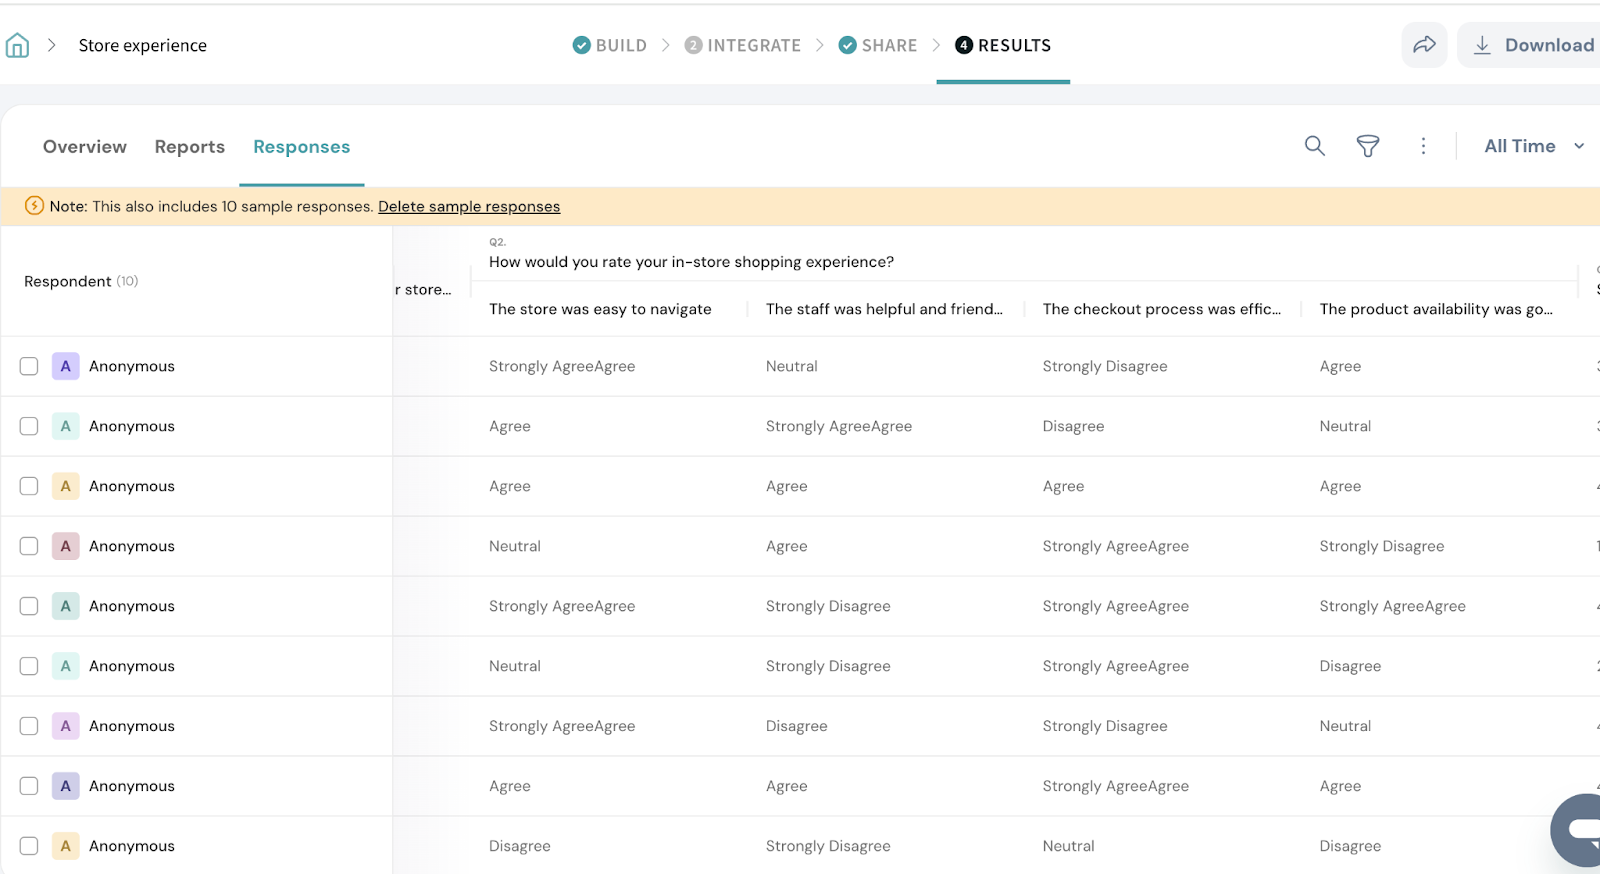The image size is (1600, 874).
Task: Select the third respondent's checkbox
Action: coord(29,486)
